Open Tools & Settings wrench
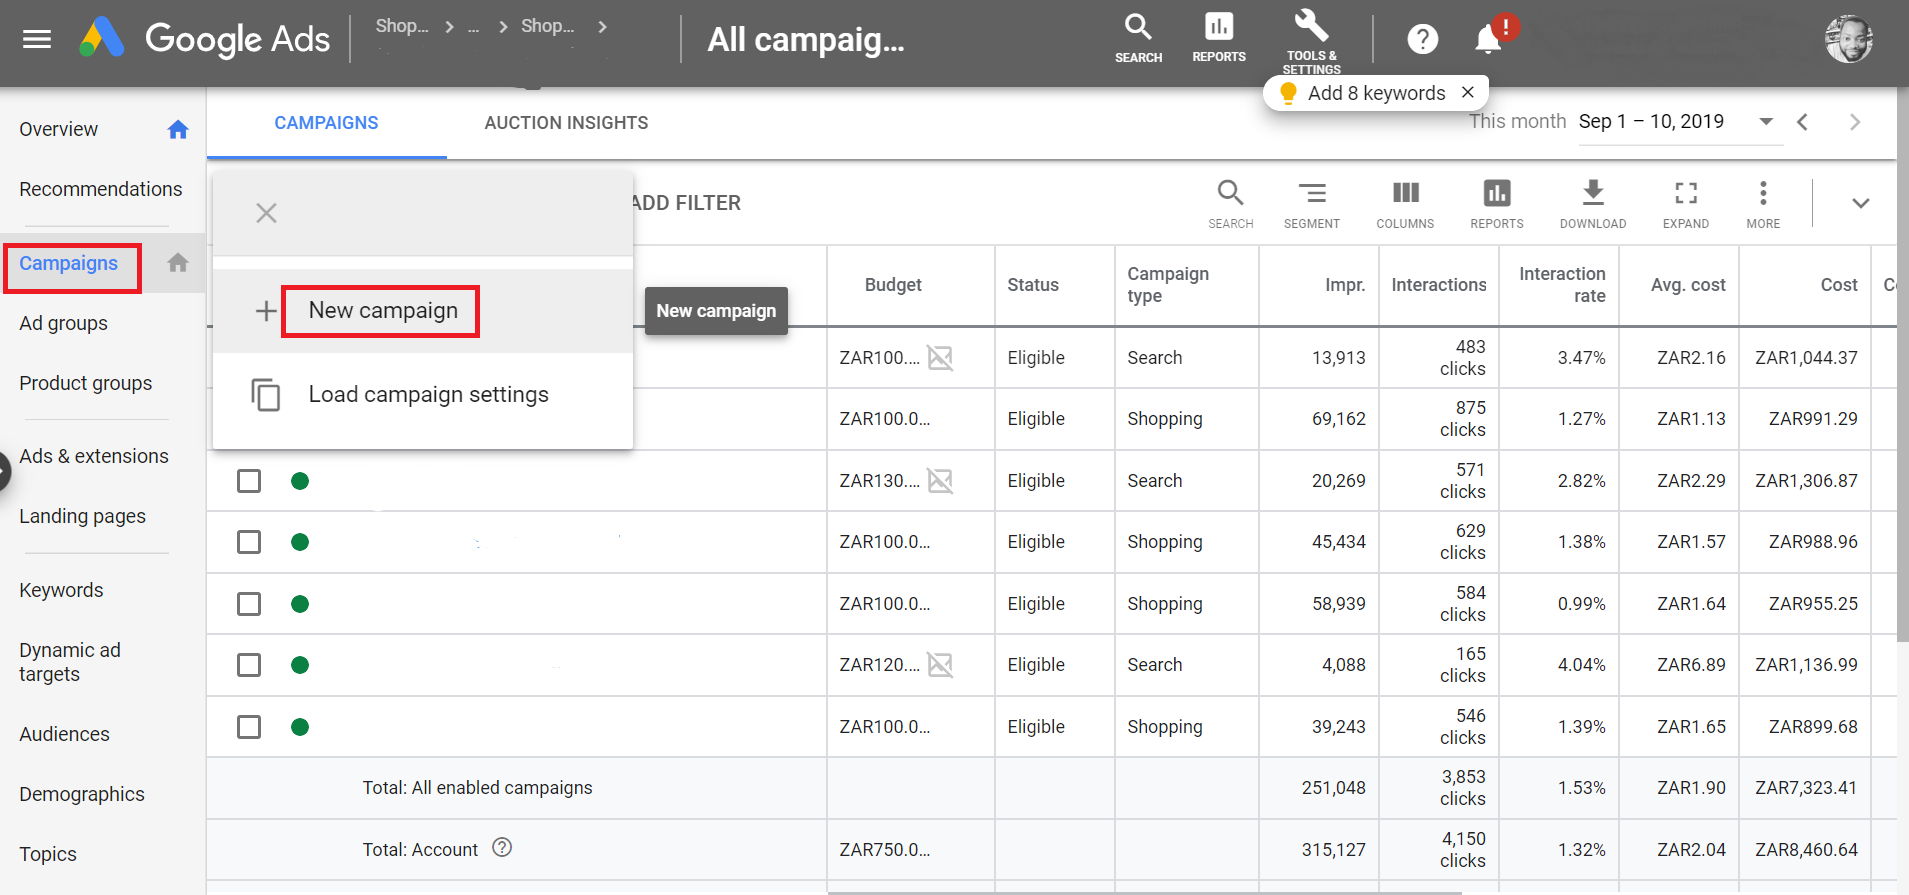The image size is (1909, 895). tap(1311, 40)
